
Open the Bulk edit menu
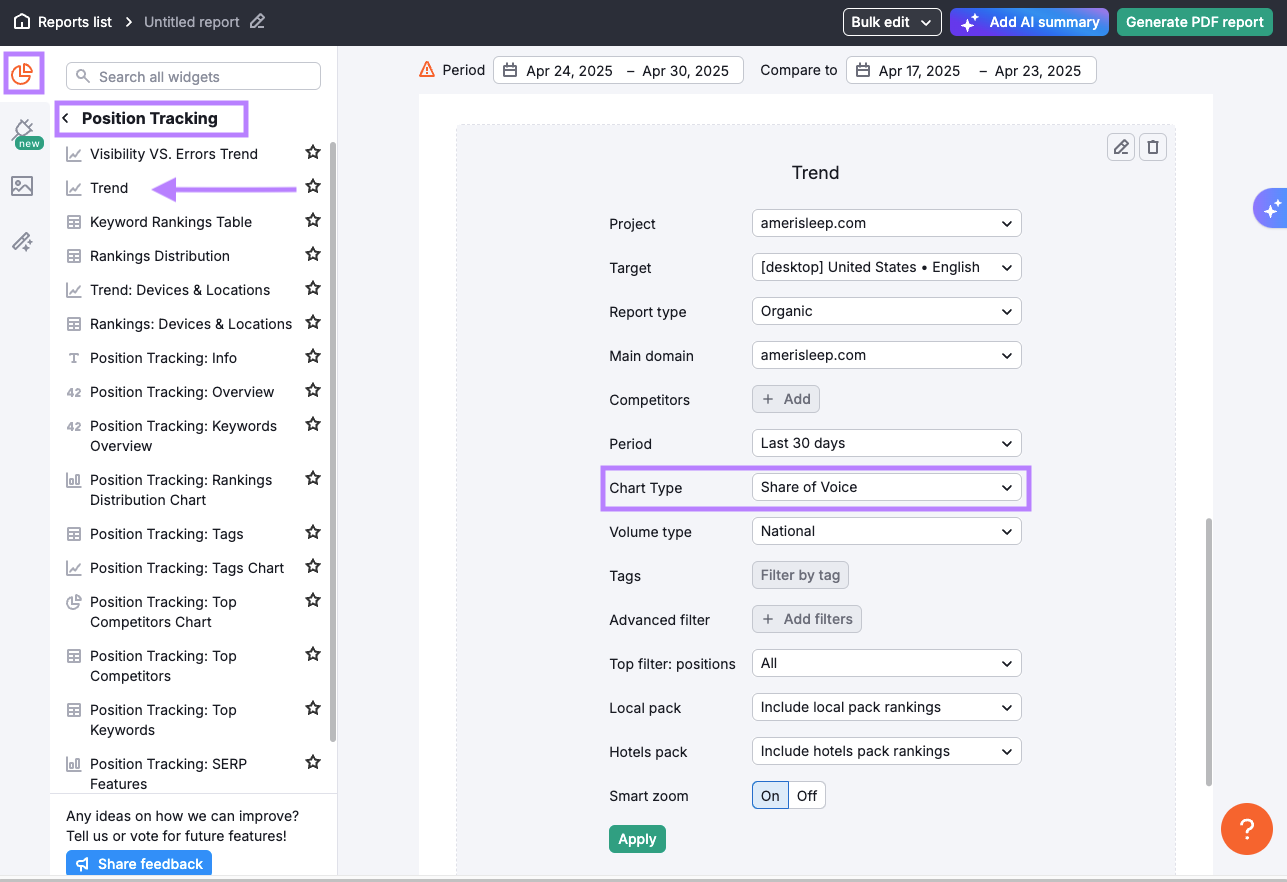coord(891,21)
